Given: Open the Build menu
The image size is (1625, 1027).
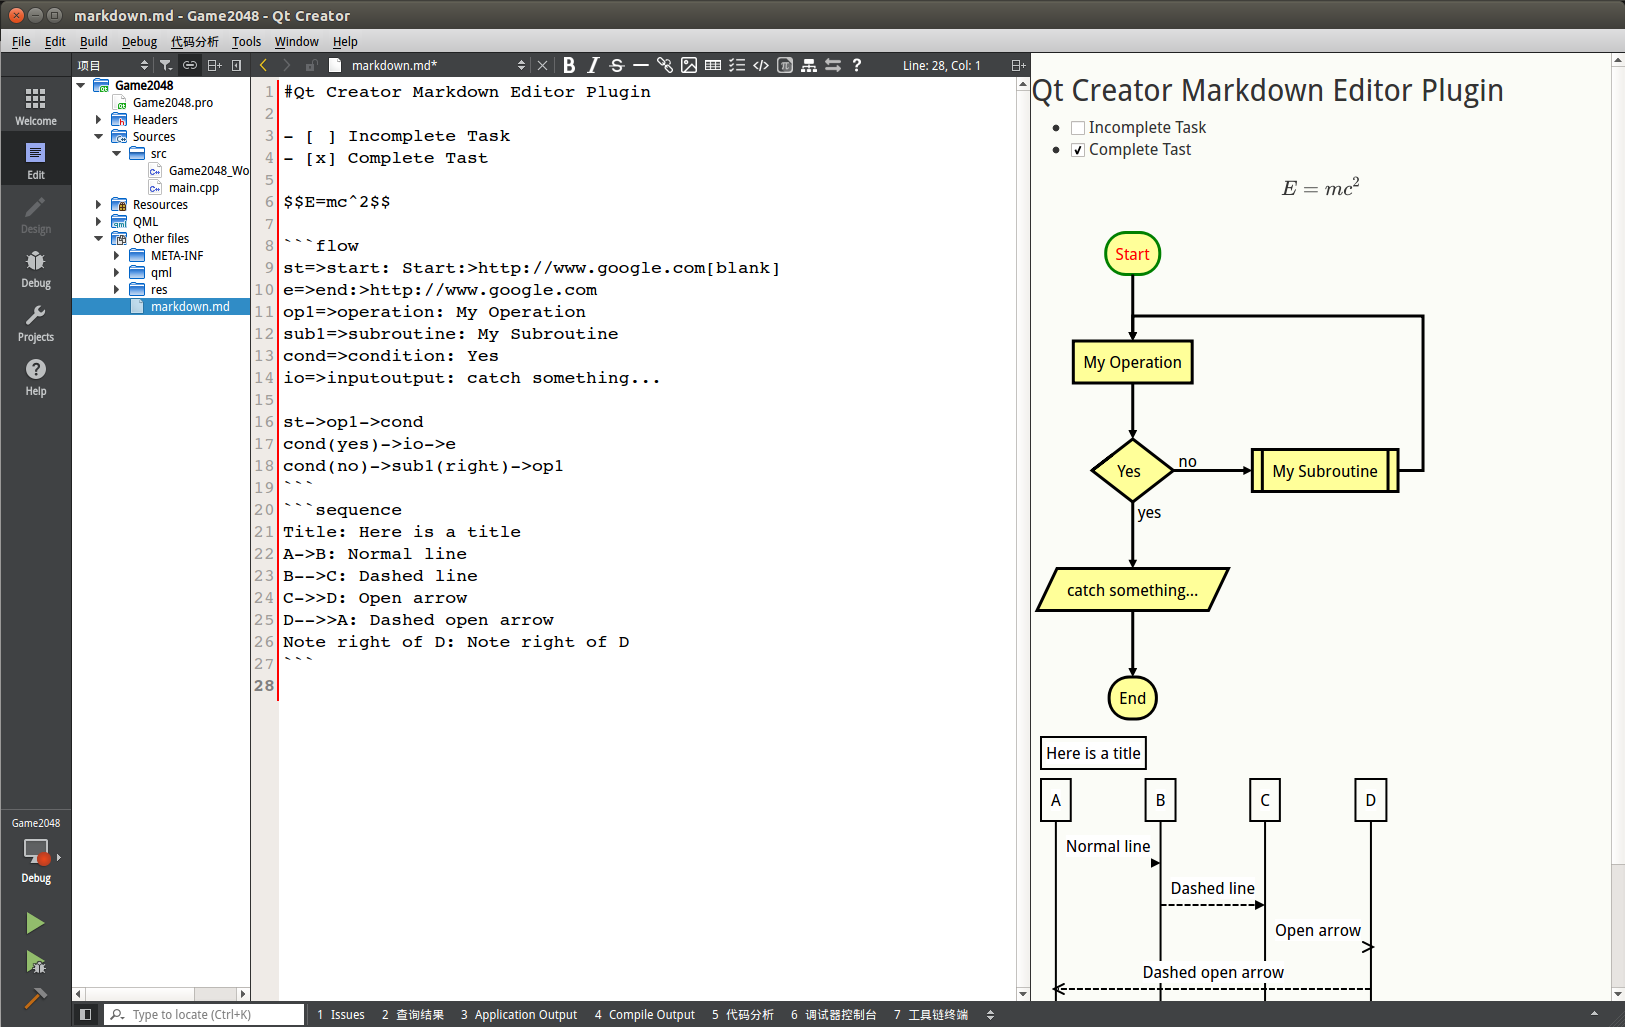Looking at the screenshot, I should (93, 41).
